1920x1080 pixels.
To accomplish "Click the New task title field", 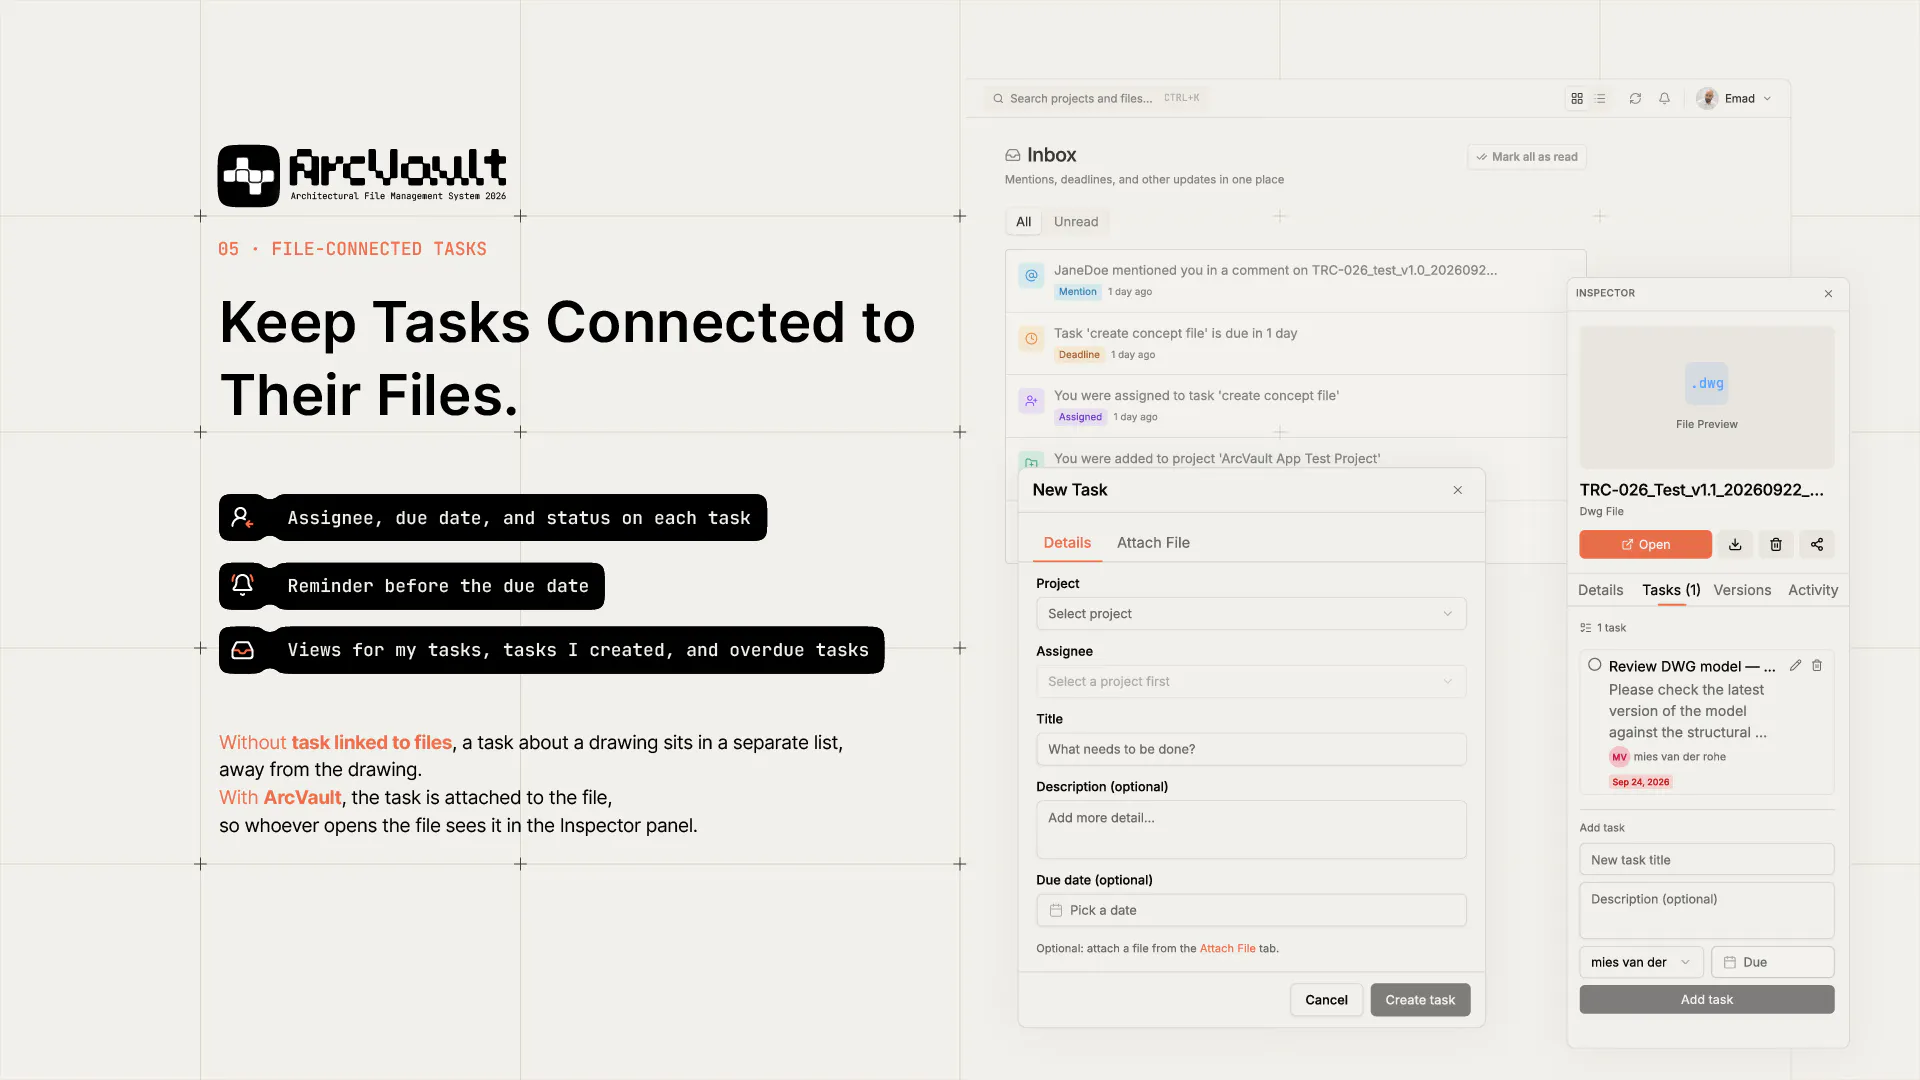I will (x=1707, y=860).
